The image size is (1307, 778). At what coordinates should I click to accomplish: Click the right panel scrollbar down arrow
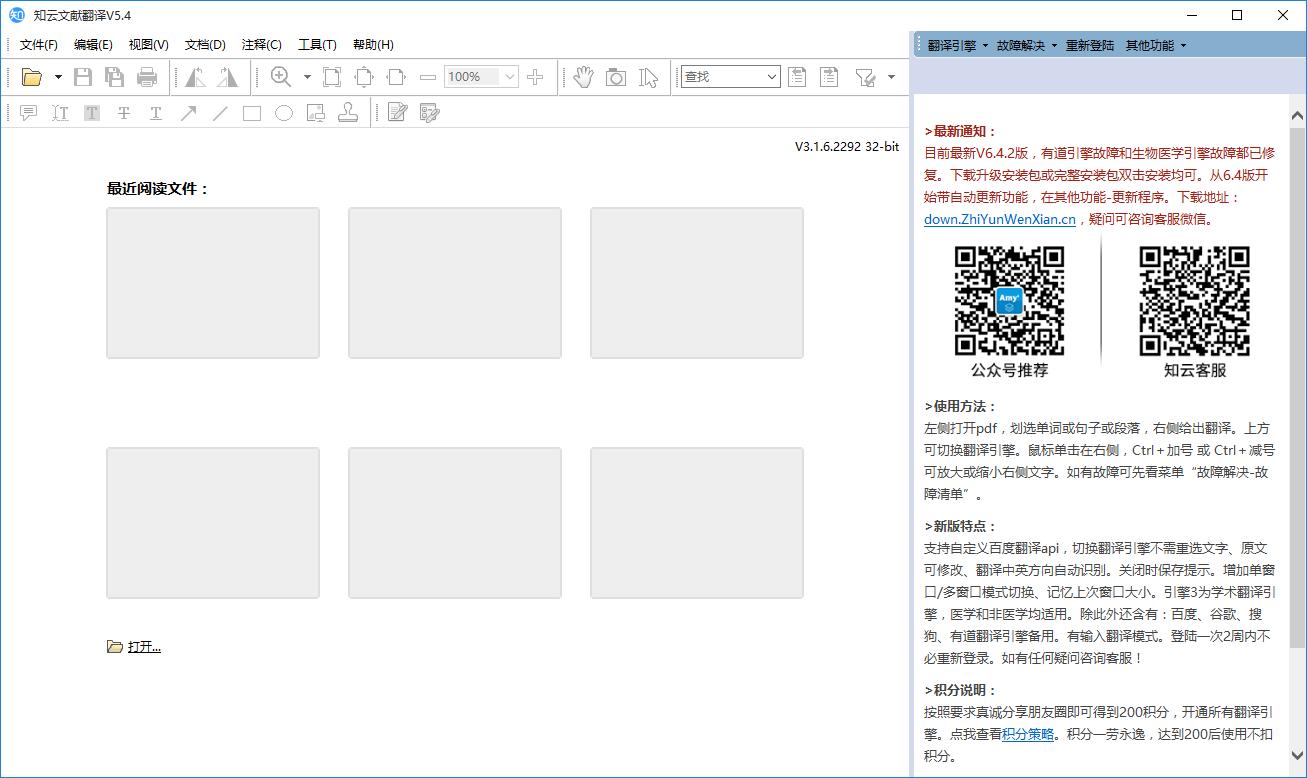[1297, 756]
